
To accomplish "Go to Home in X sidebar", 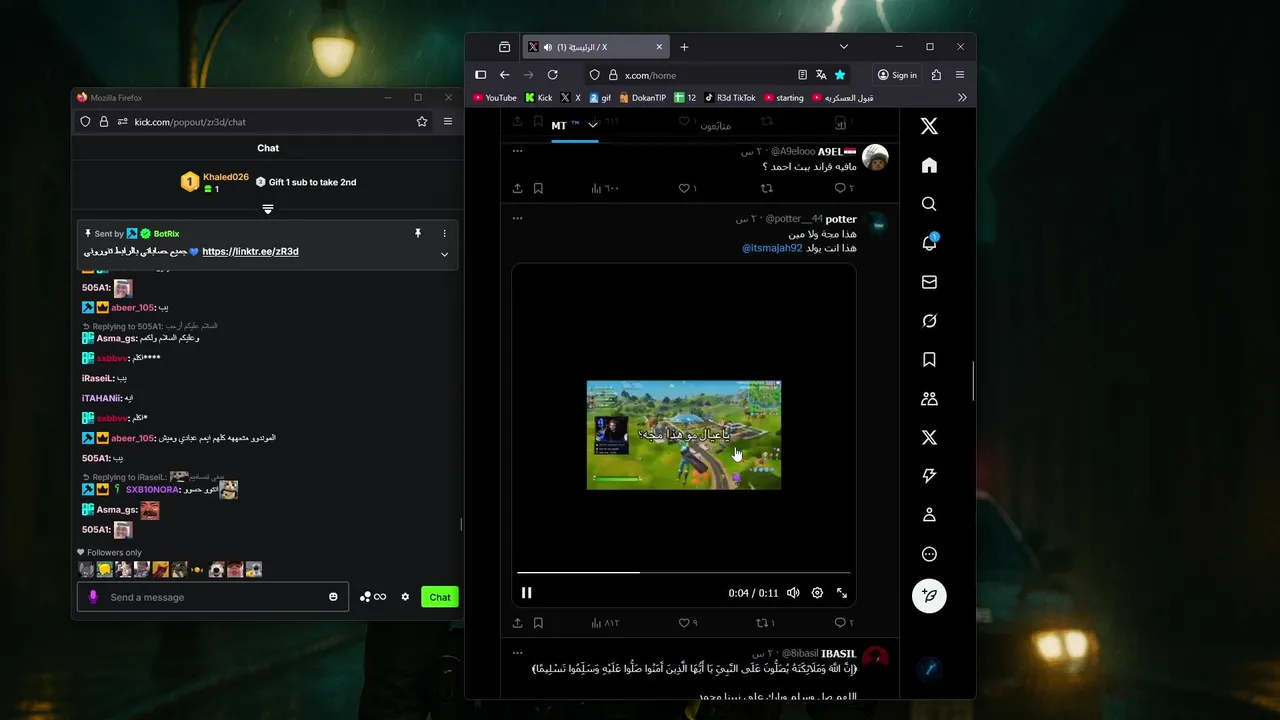I will (929, 165).
